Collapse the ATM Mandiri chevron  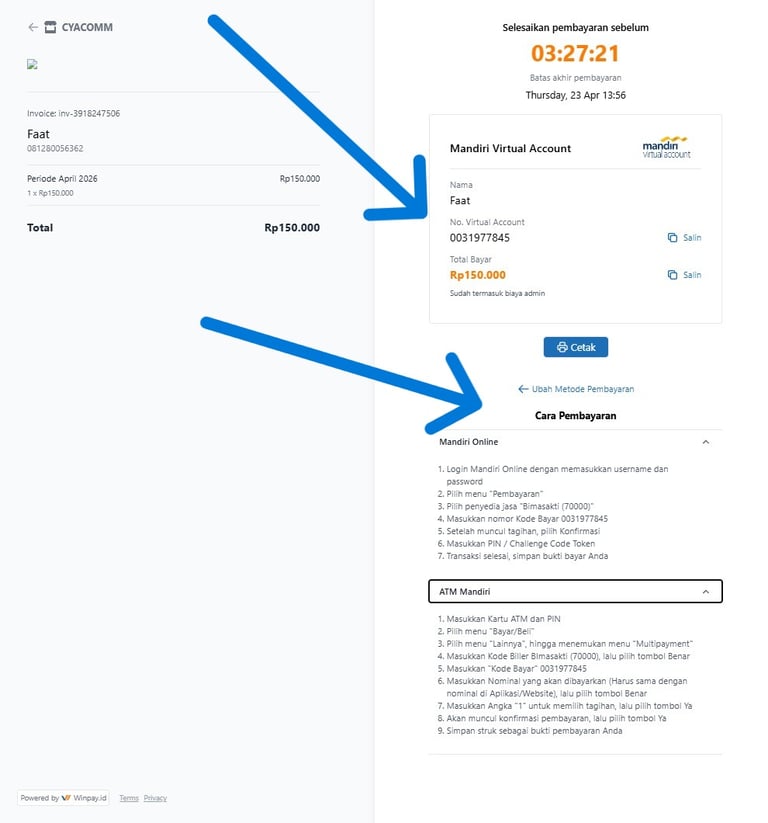[705, 592]
